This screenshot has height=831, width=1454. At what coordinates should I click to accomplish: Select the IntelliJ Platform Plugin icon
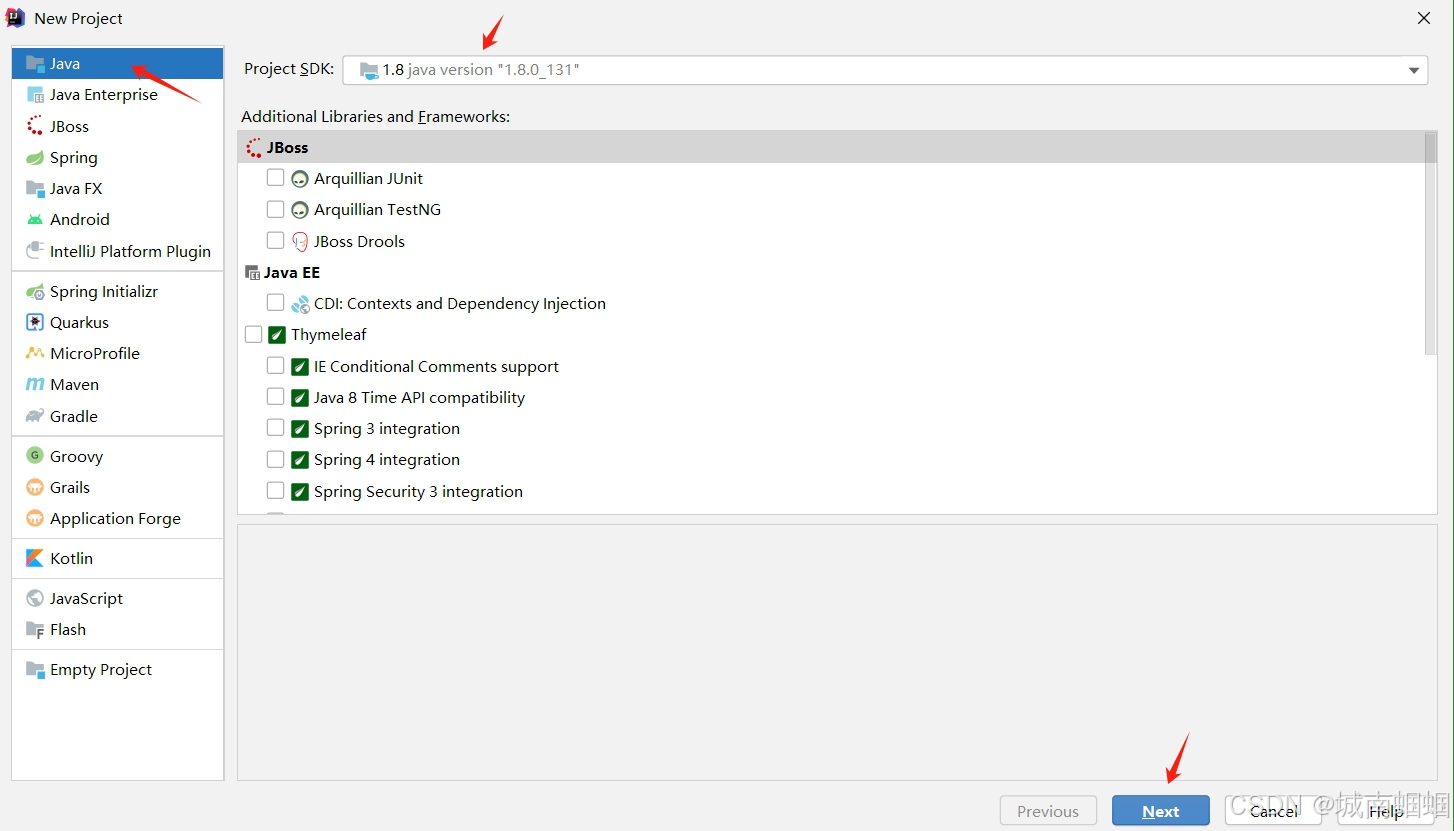point(35,251)
